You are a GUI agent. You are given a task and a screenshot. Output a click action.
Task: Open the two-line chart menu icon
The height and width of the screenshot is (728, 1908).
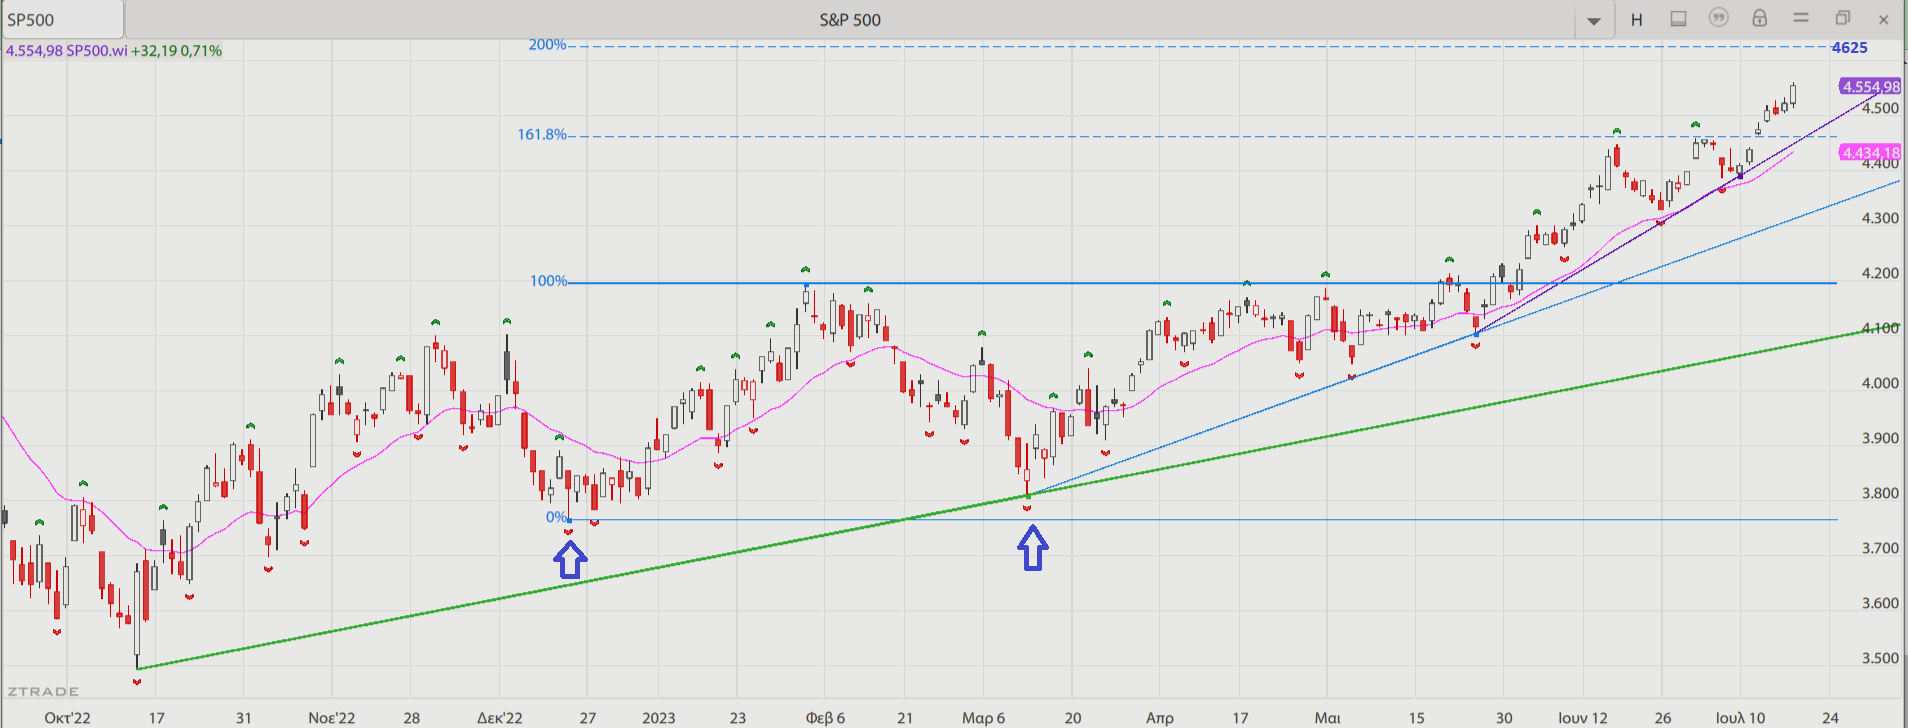(x=1801, y=18)
